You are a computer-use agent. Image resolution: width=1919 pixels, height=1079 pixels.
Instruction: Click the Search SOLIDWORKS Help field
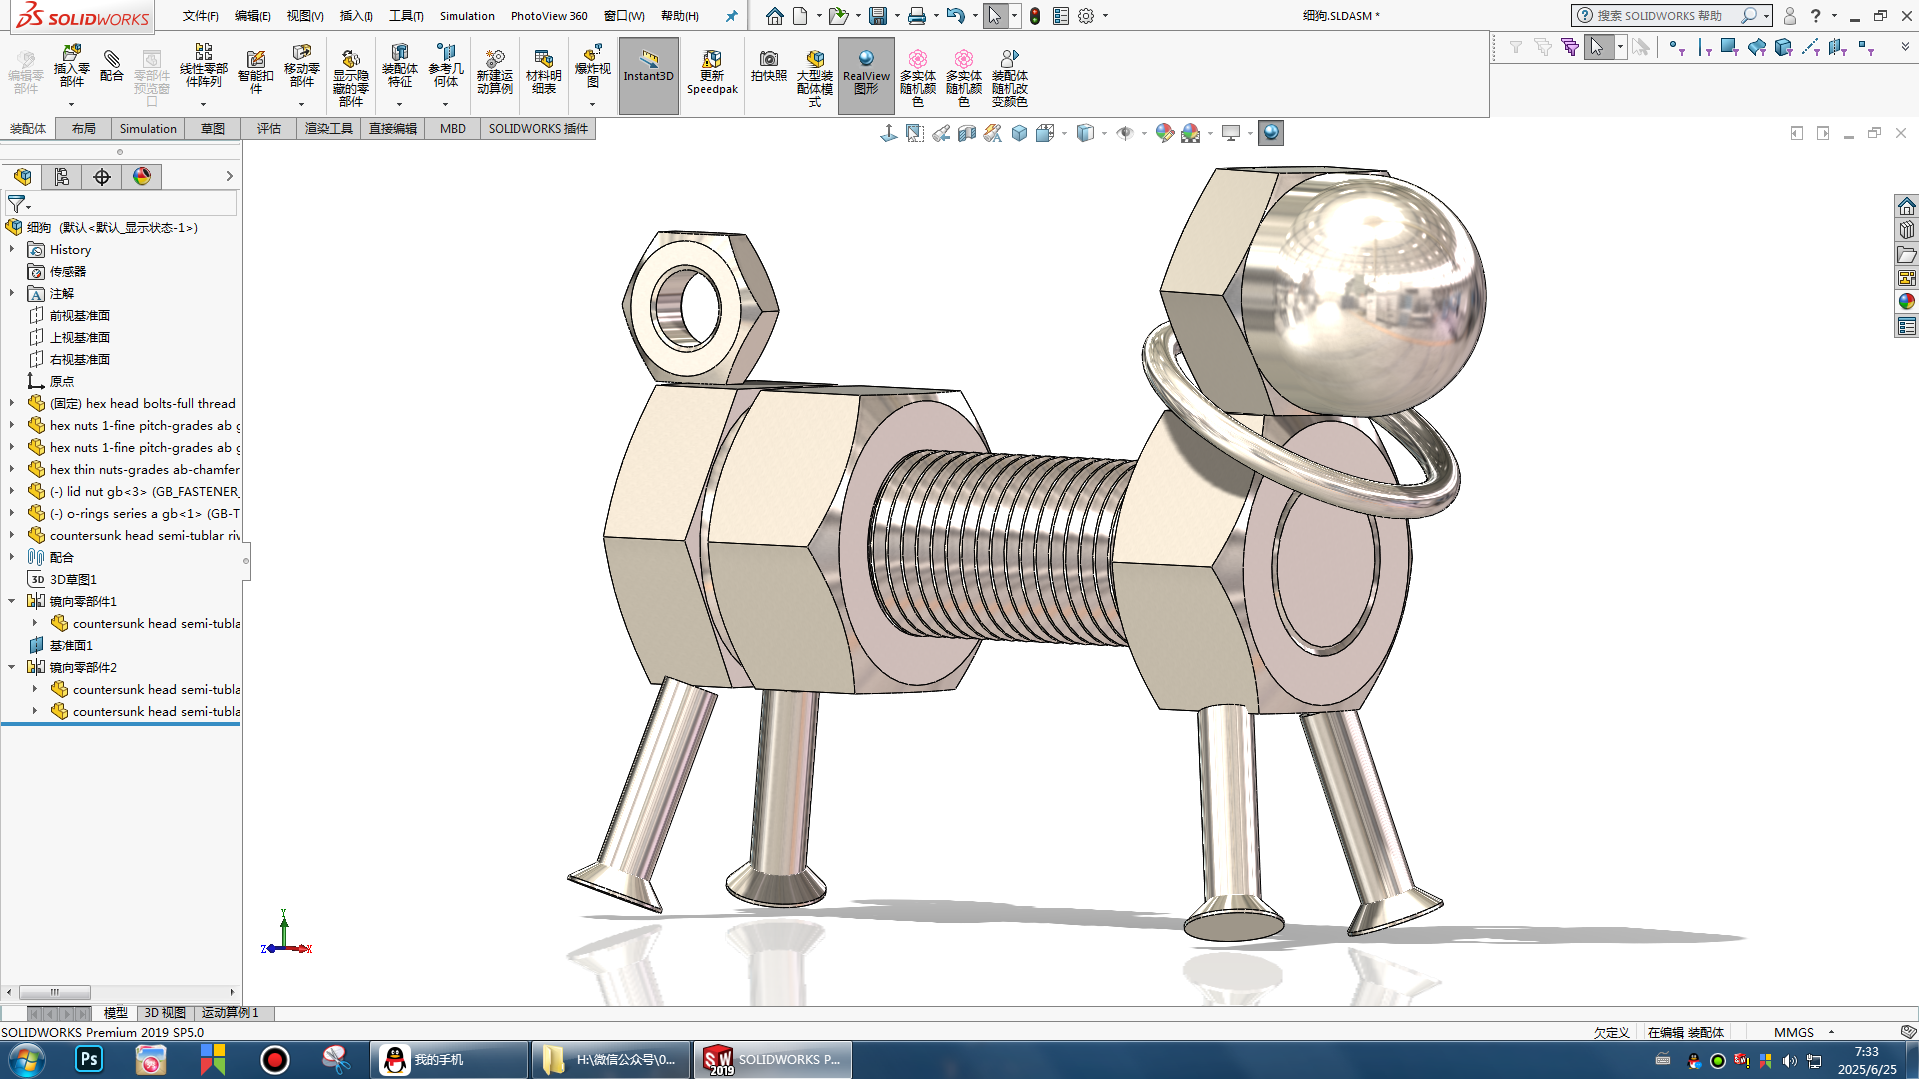tap(1670, 16)
